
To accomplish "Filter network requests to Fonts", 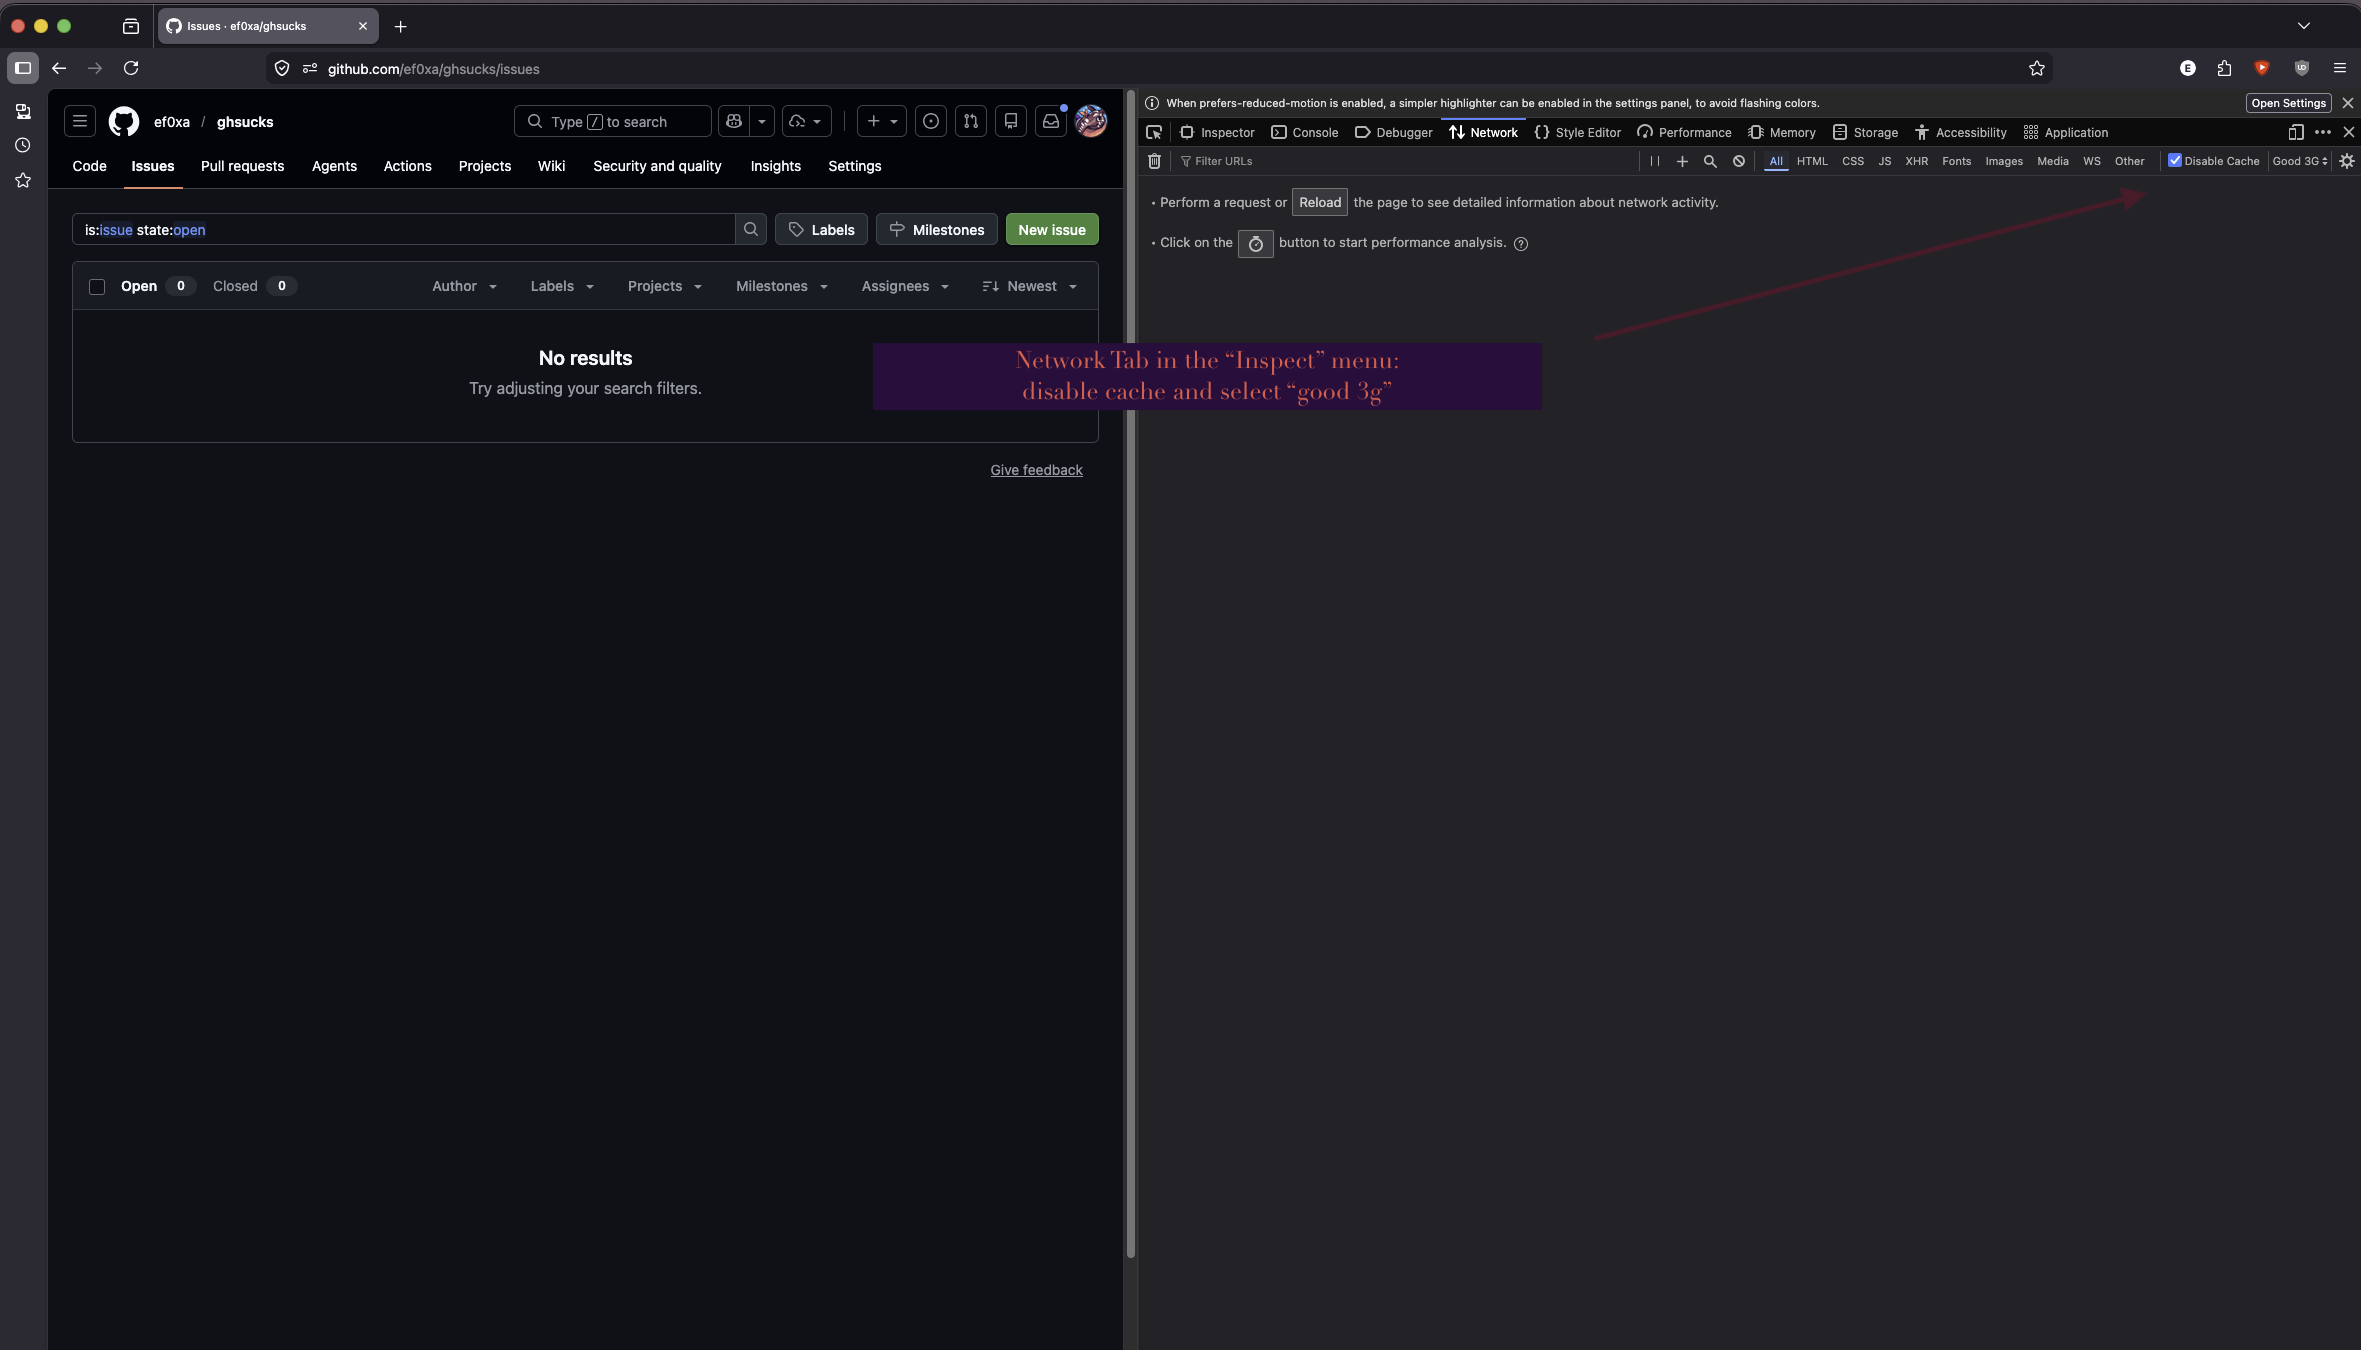I will pyautogui.click(x=1956, y=161).
